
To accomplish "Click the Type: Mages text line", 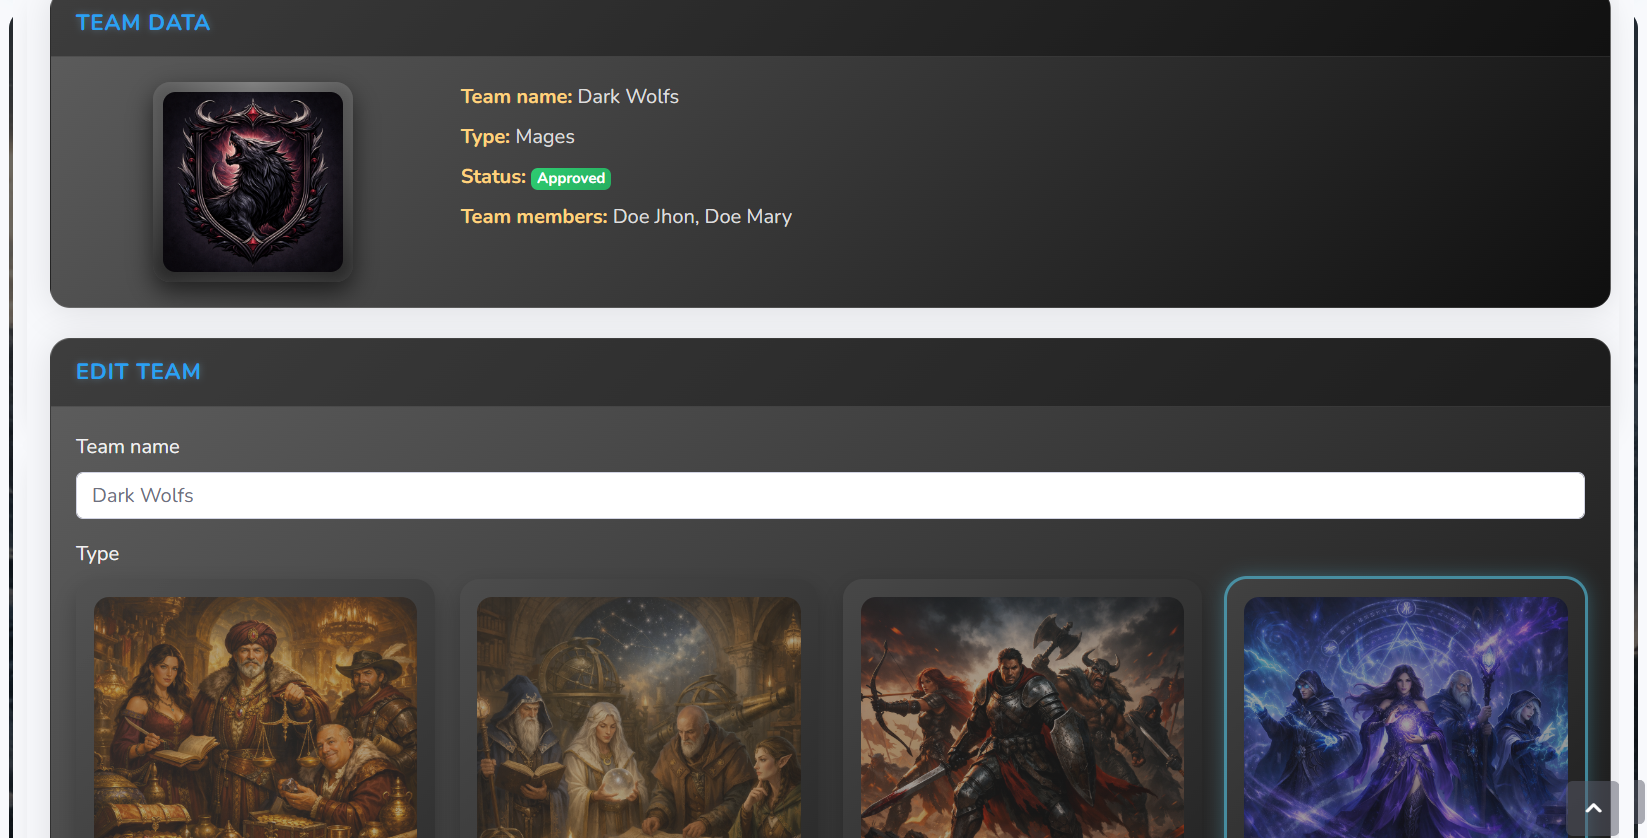I will coord(518,136).
